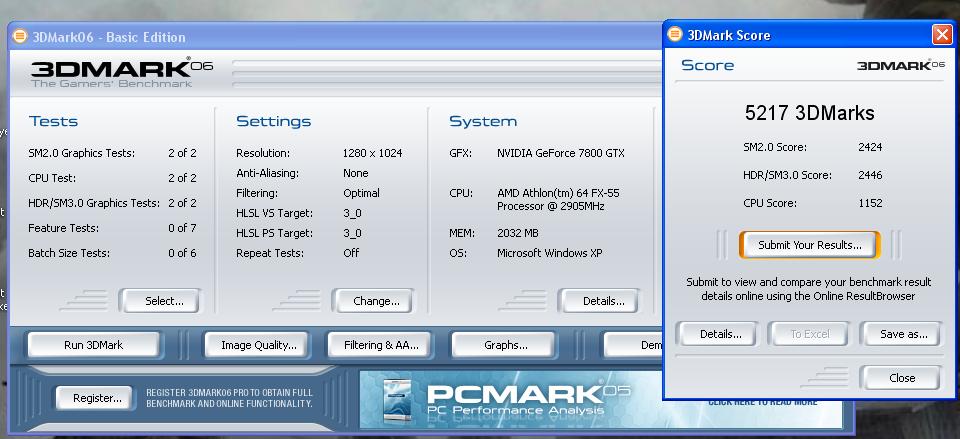Click the partially hidden Demo button
The image size is (960, 439).
tap(634, 345)
